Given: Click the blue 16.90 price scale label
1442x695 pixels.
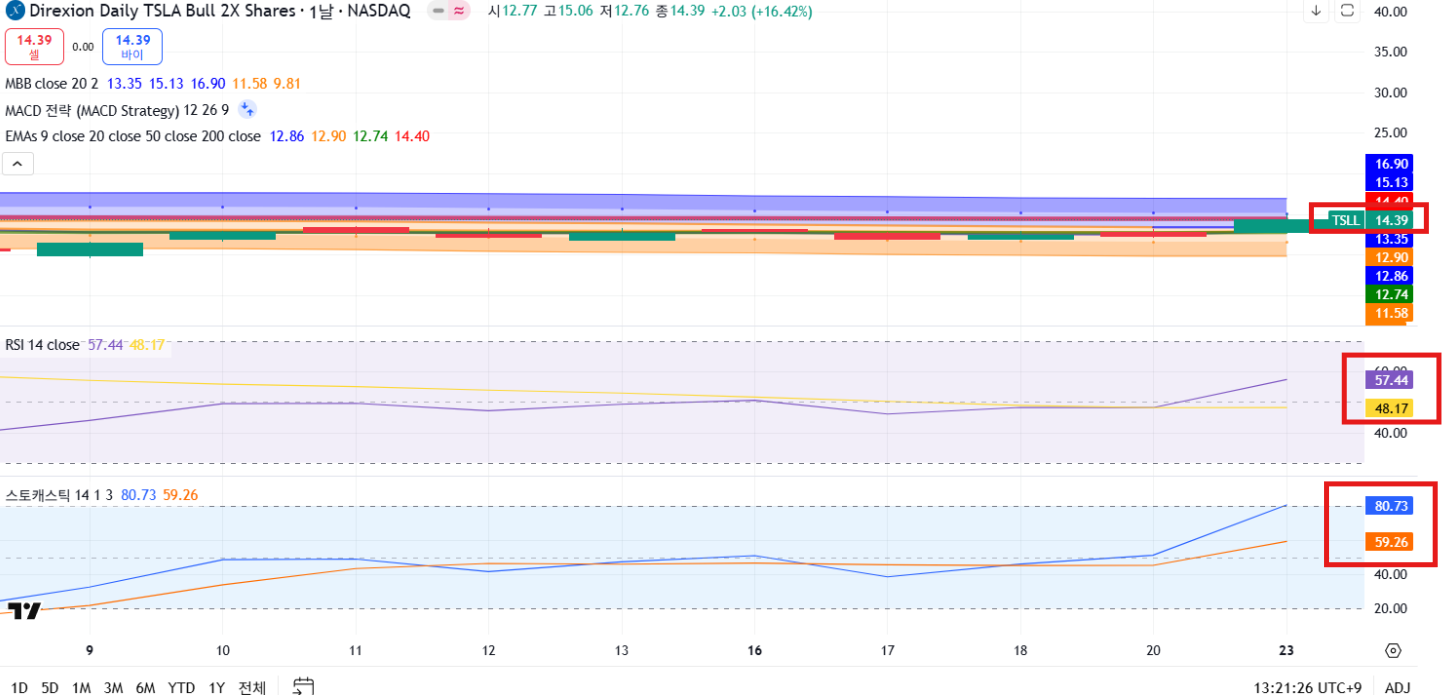Looking at the screenshot, I should pyautogui.click(x=1392, y=163).
